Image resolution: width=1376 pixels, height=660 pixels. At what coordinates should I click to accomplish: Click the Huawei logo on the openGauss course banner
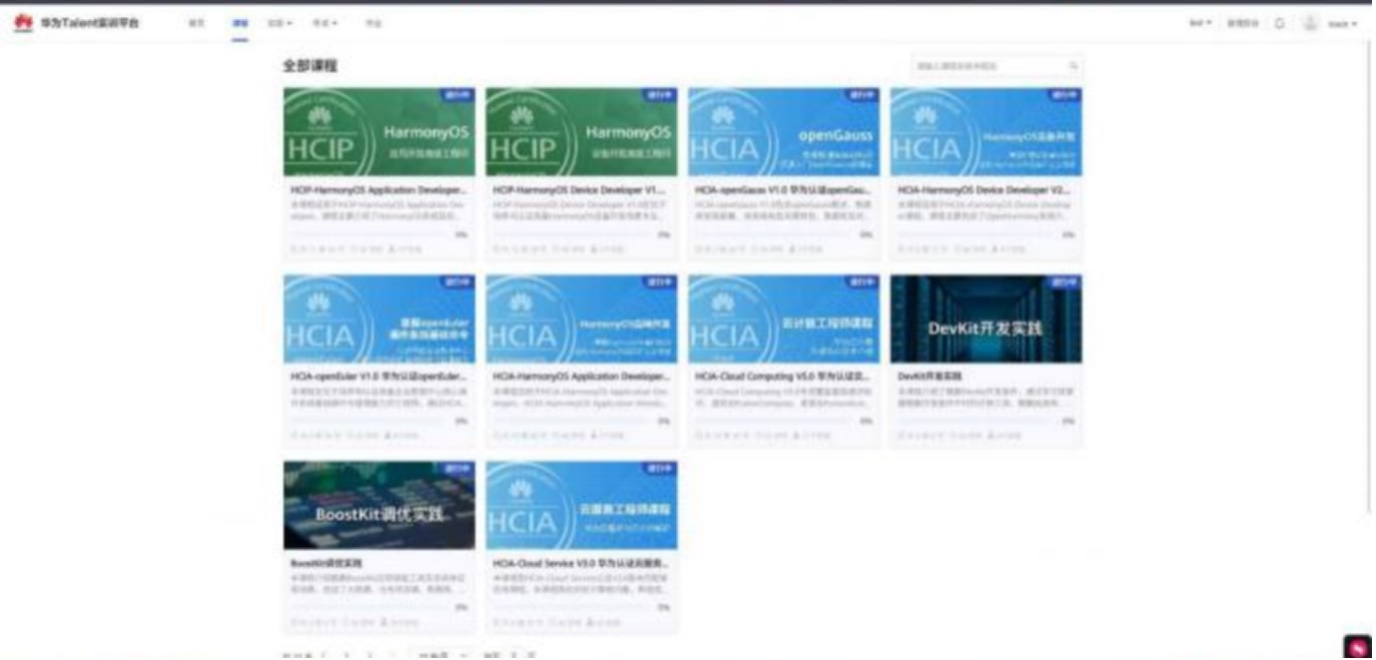click(724, 115)
